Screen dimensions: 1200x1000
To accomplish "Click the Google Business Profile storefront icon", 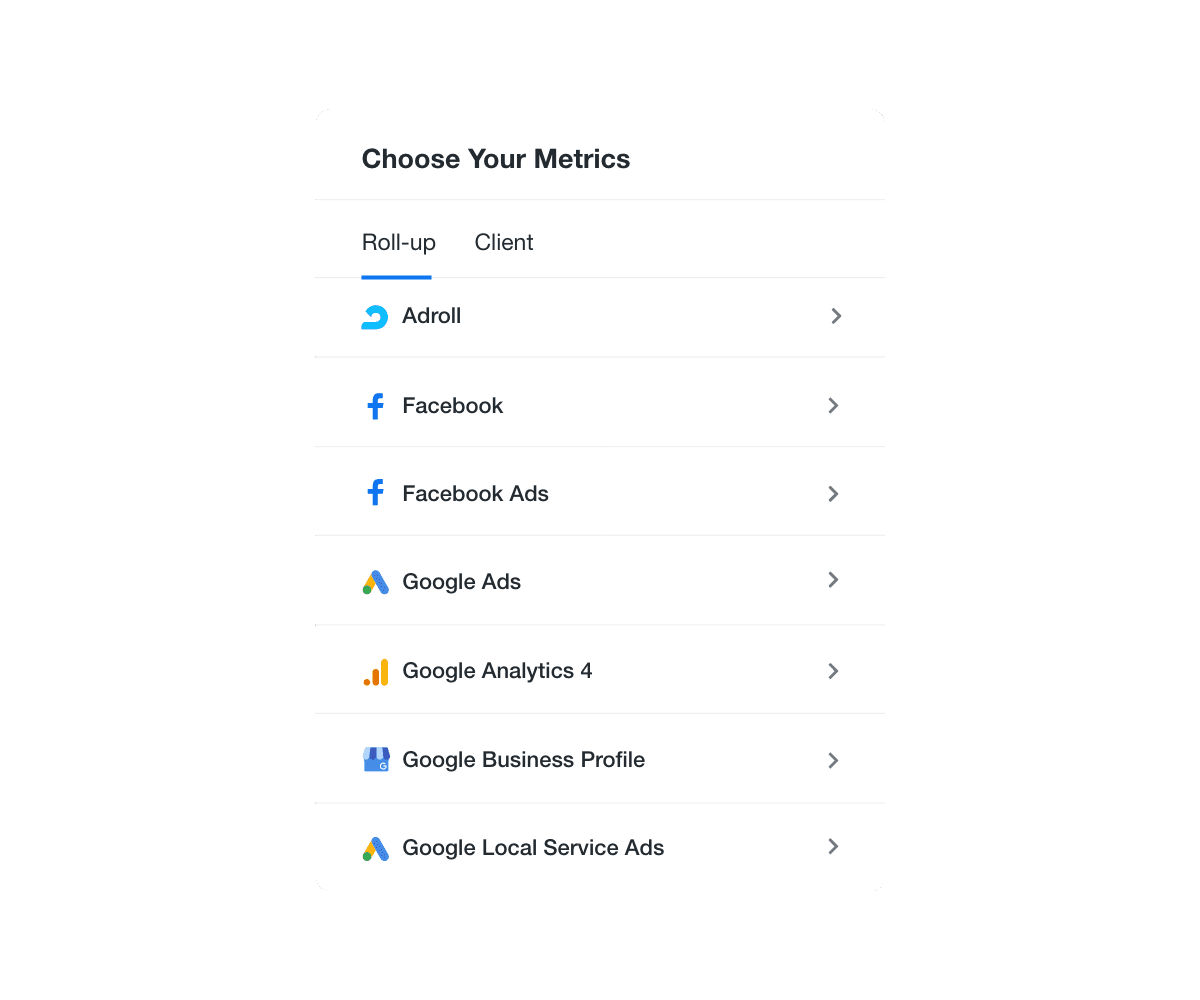I will click(375, 760).
